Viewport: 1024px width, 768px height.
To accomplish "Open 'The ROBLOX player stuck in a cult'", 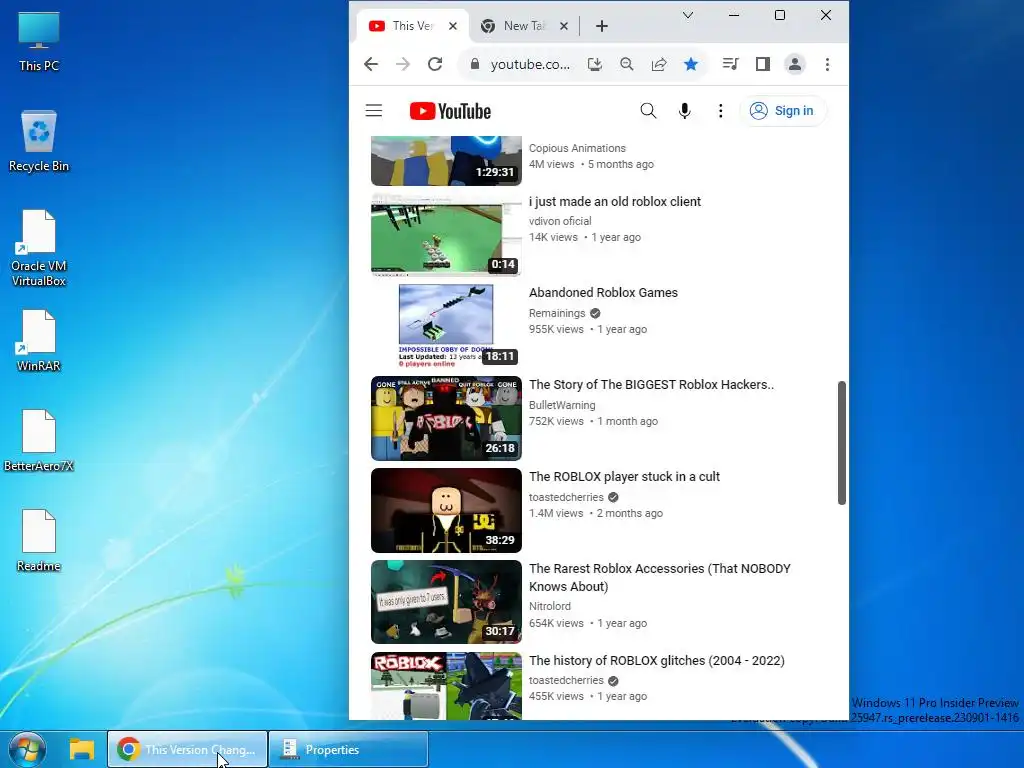I will pyautogui.click(x=624, y=477).
